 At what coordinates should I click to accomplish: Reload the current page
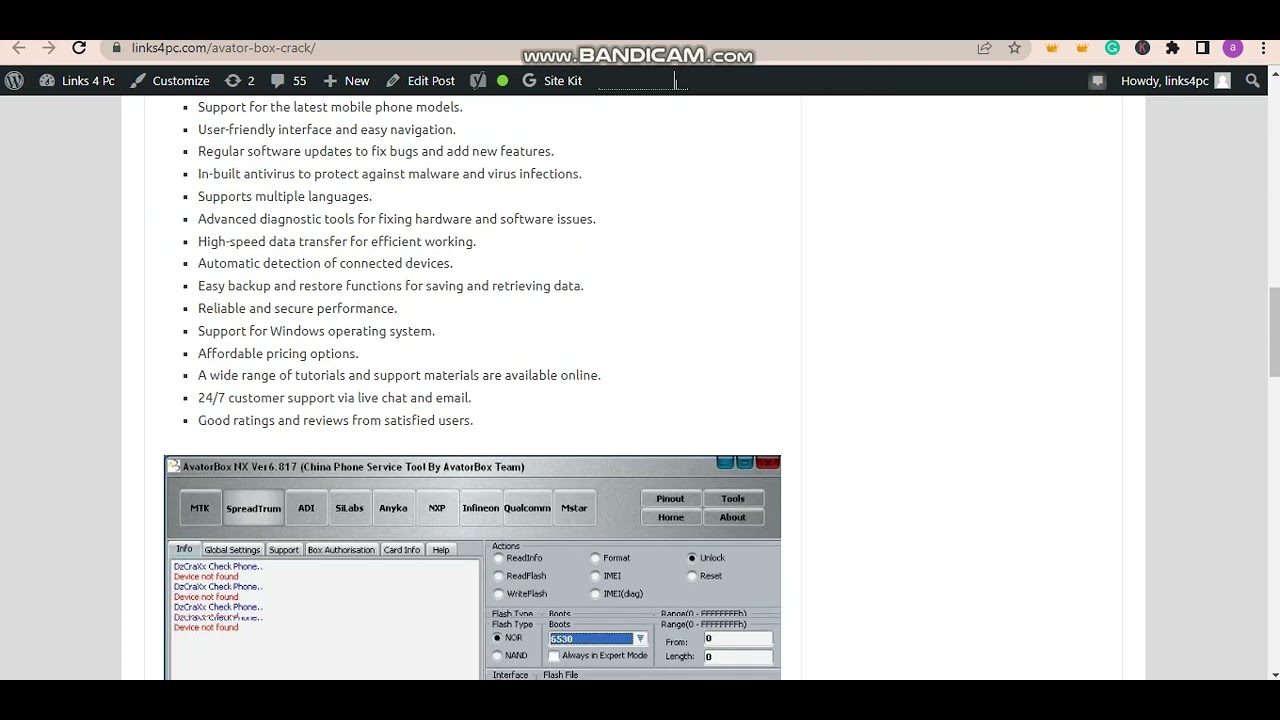click(x=79, y=47)
